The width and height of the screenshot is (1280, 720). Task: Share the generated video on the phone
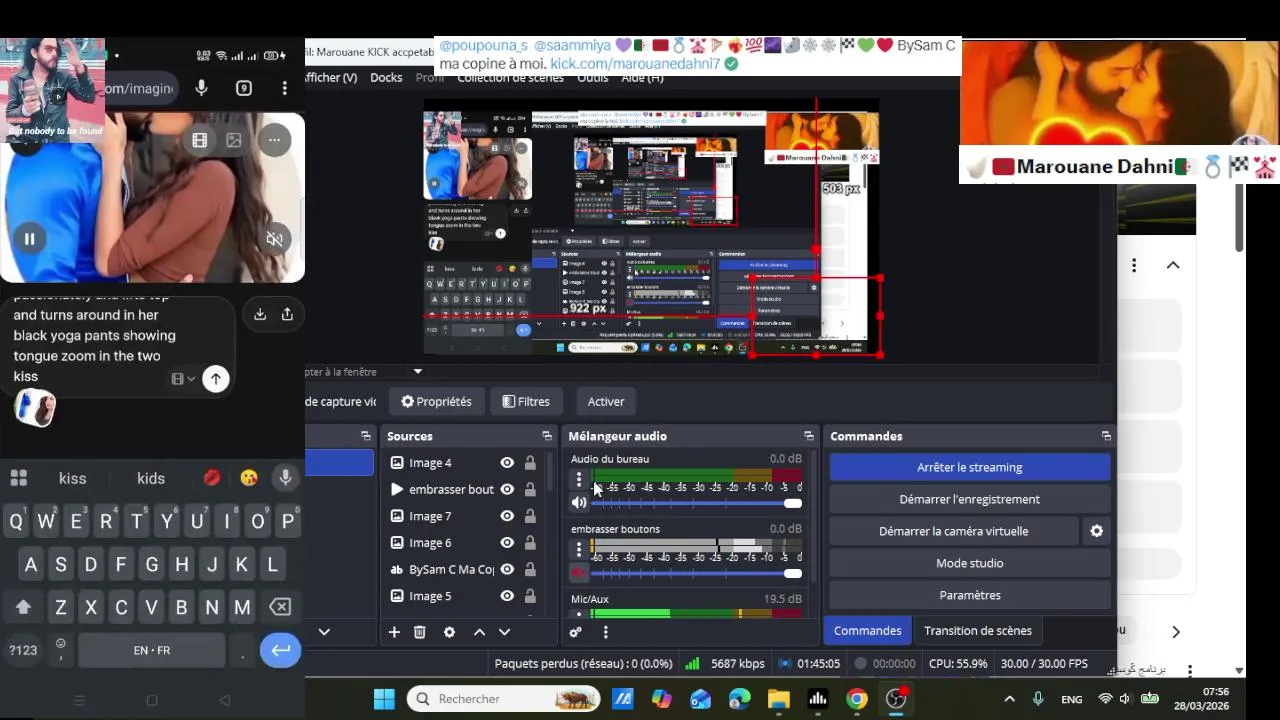tap(287, 314)
